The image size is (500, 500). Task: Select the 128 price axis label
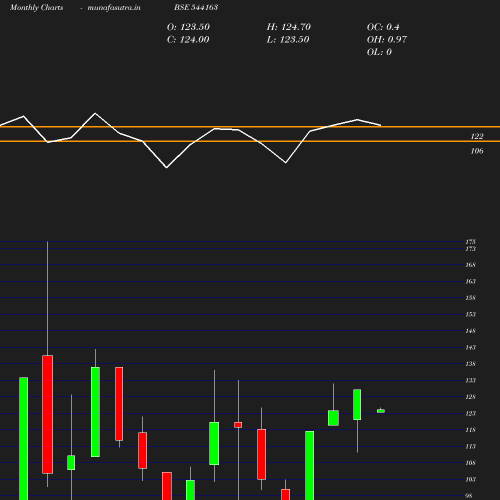point(471,397)
